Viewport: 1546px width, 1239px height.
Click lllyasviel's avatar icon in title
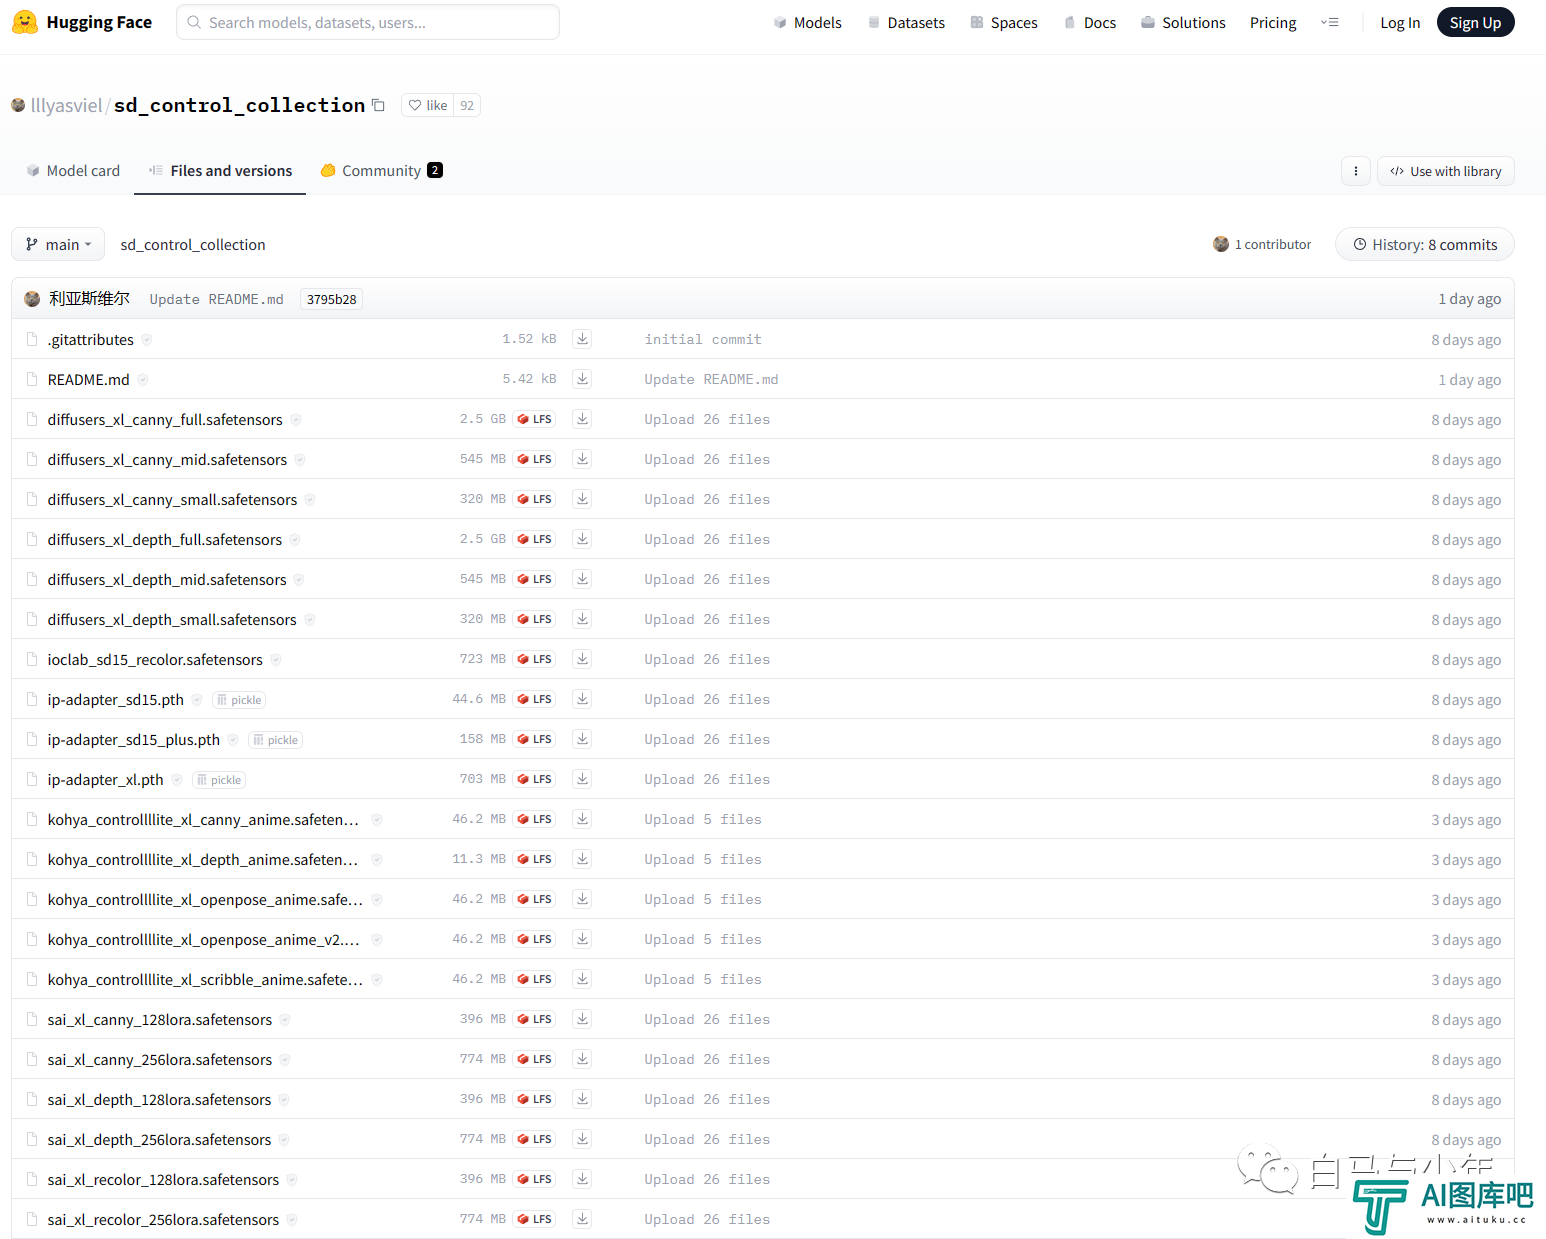18,105
